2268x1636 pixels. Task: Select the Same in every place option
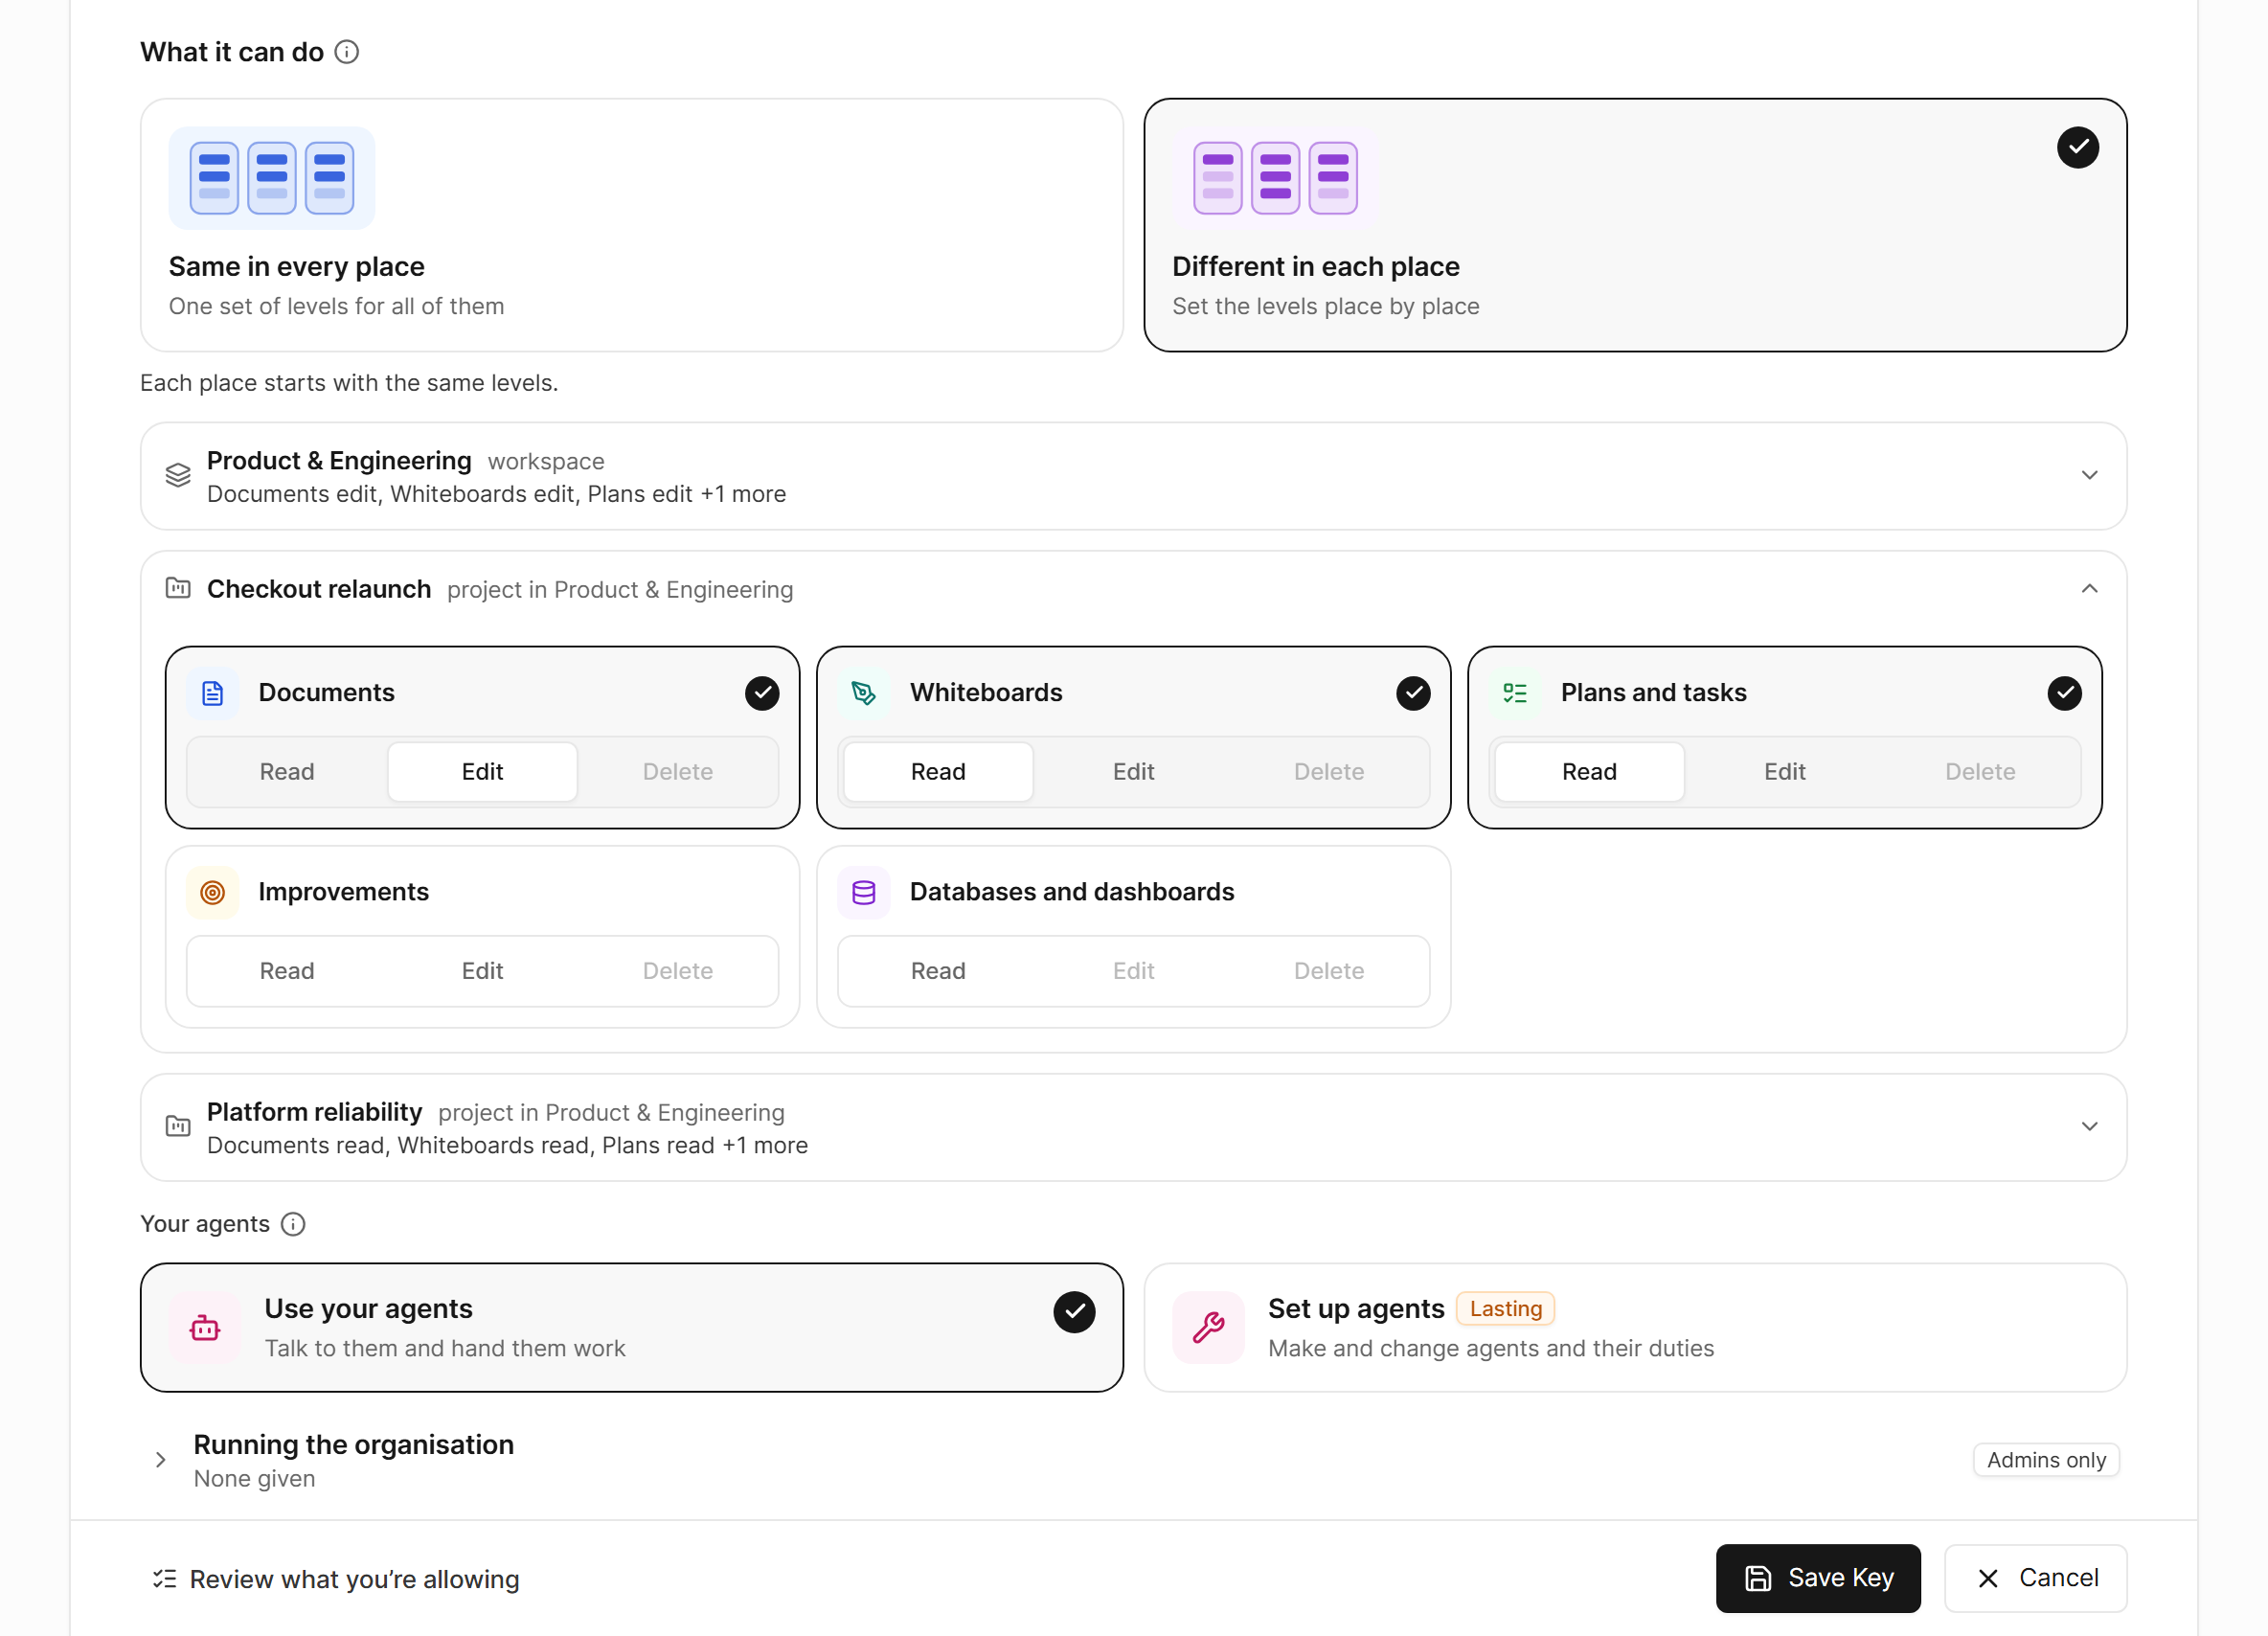click(x=632, y=225)
